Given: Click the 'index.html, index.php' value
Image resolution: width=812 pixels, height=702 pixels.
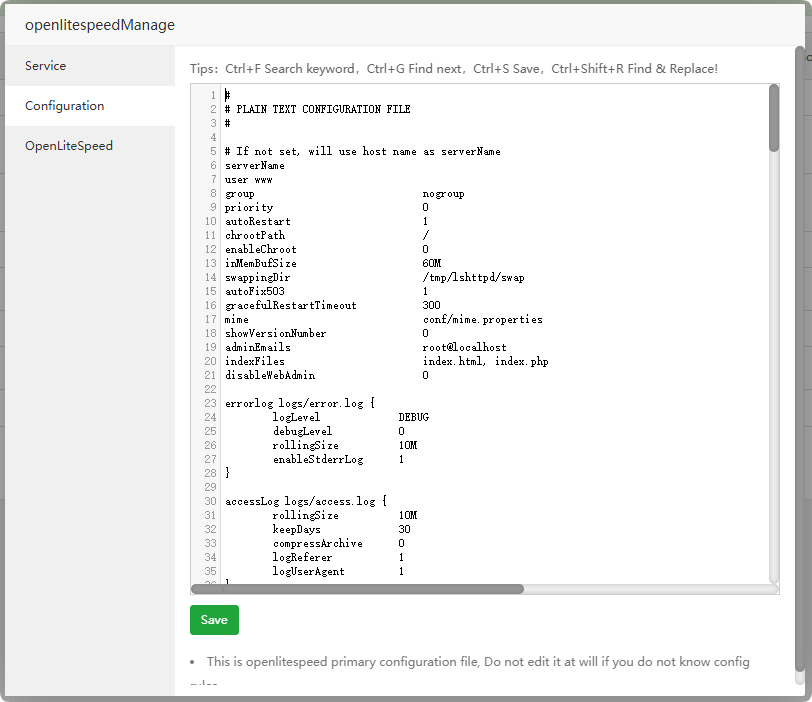Looking at the screenshot, I should pos(485,361).
